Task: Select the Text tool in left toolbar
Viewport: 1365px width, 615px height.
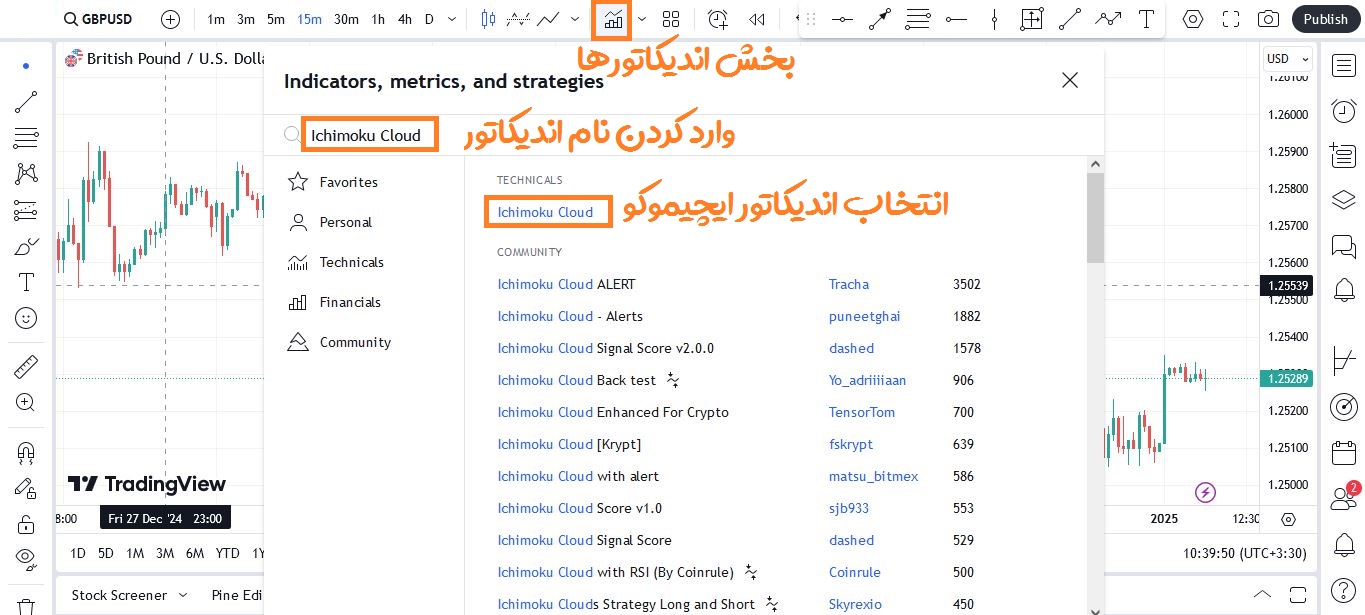Action: 26,282
